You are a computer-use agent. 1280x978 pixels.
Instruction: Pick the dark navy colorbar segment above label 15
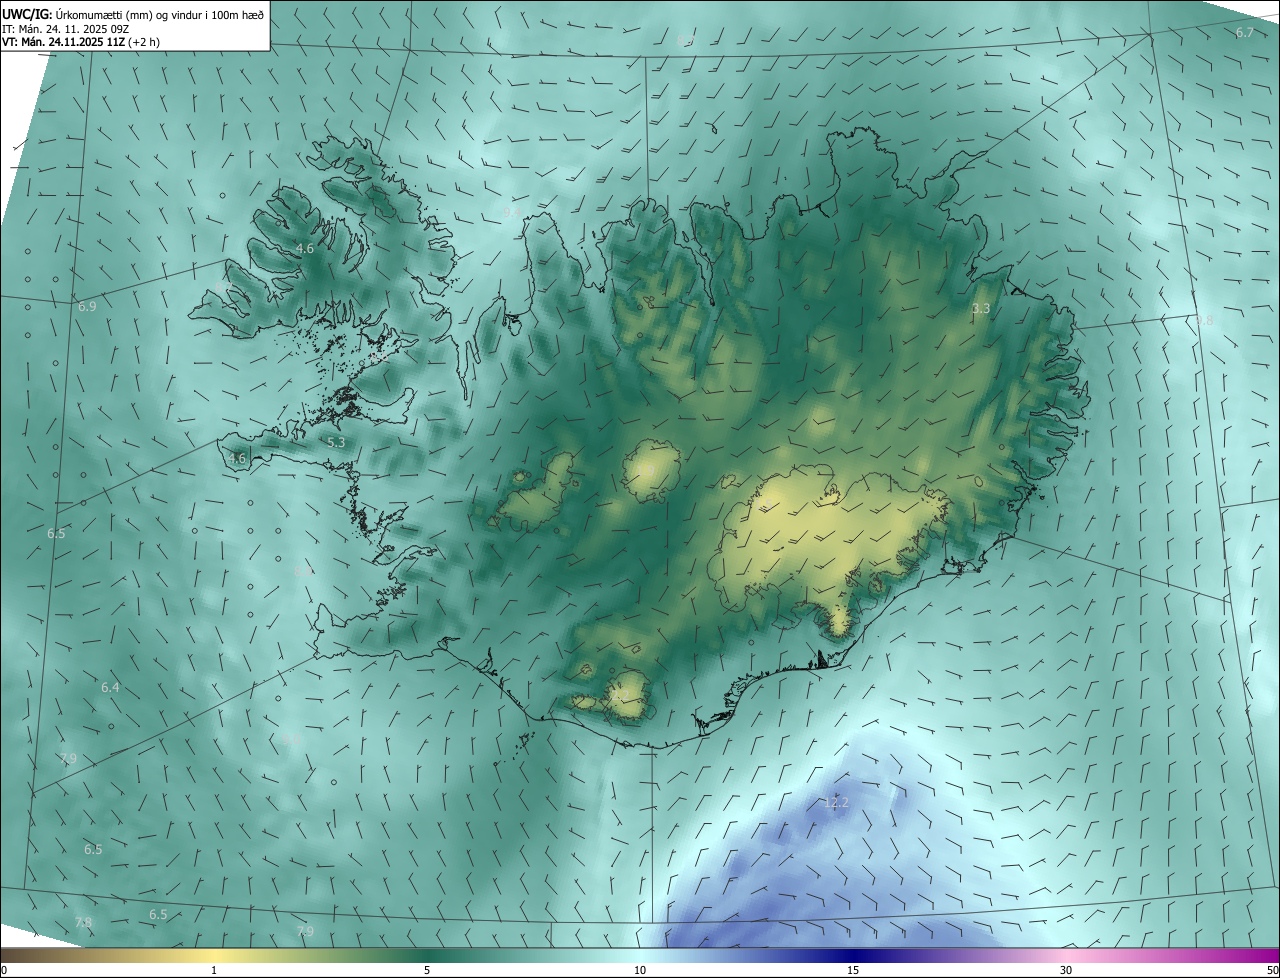[853, 955]
